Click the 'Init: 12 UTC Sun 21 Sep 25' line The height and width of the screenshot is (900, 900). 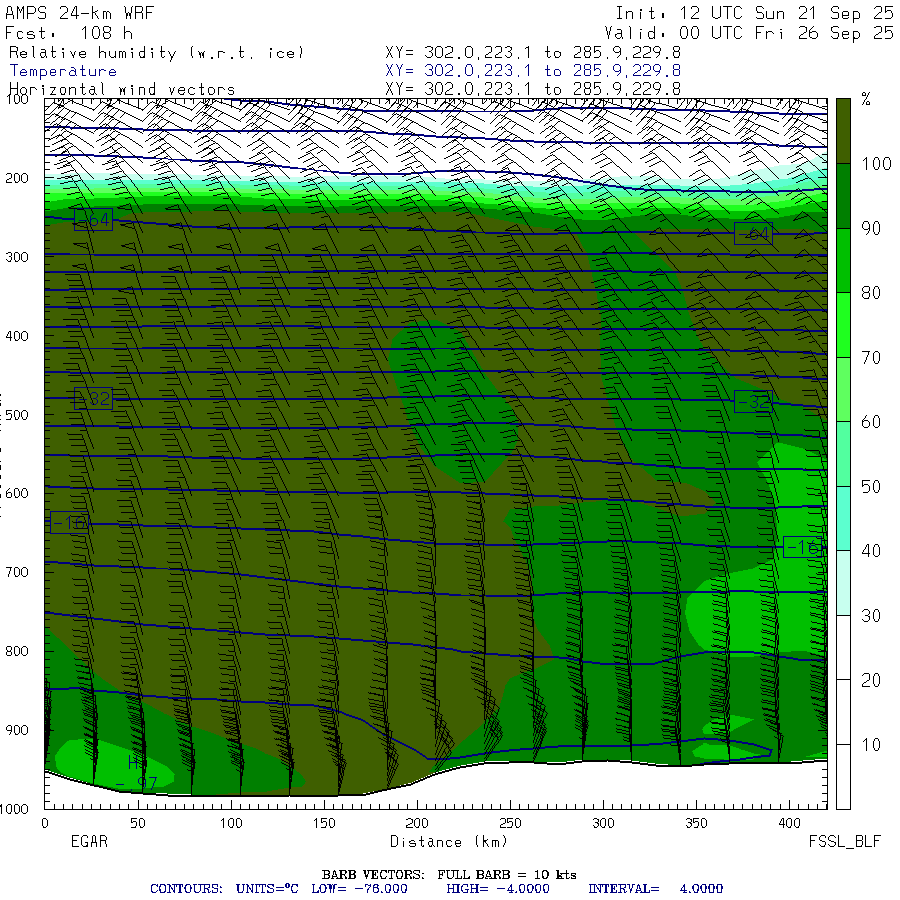pos(754,13)
